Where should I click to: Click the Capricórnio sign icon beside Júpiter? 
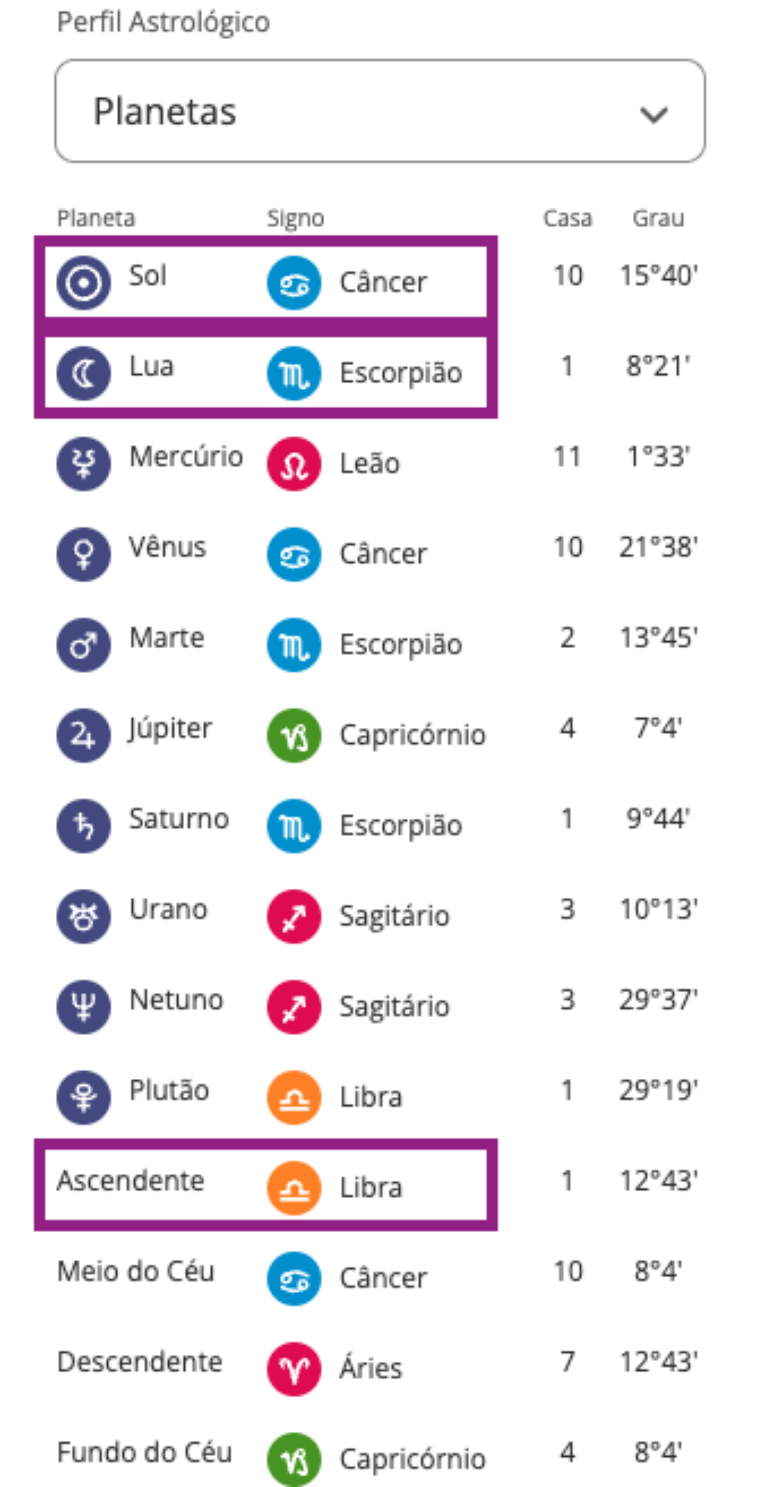point(294,736)
